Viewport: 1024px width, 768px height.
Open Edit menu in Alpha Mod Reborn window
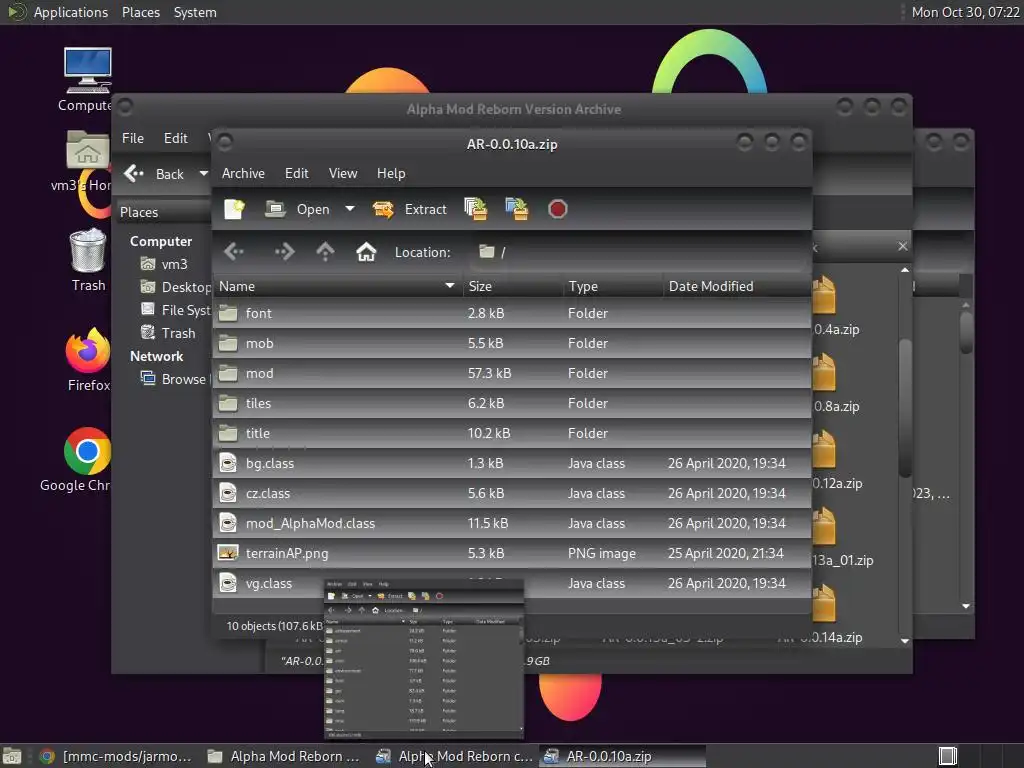click(176, 138)
